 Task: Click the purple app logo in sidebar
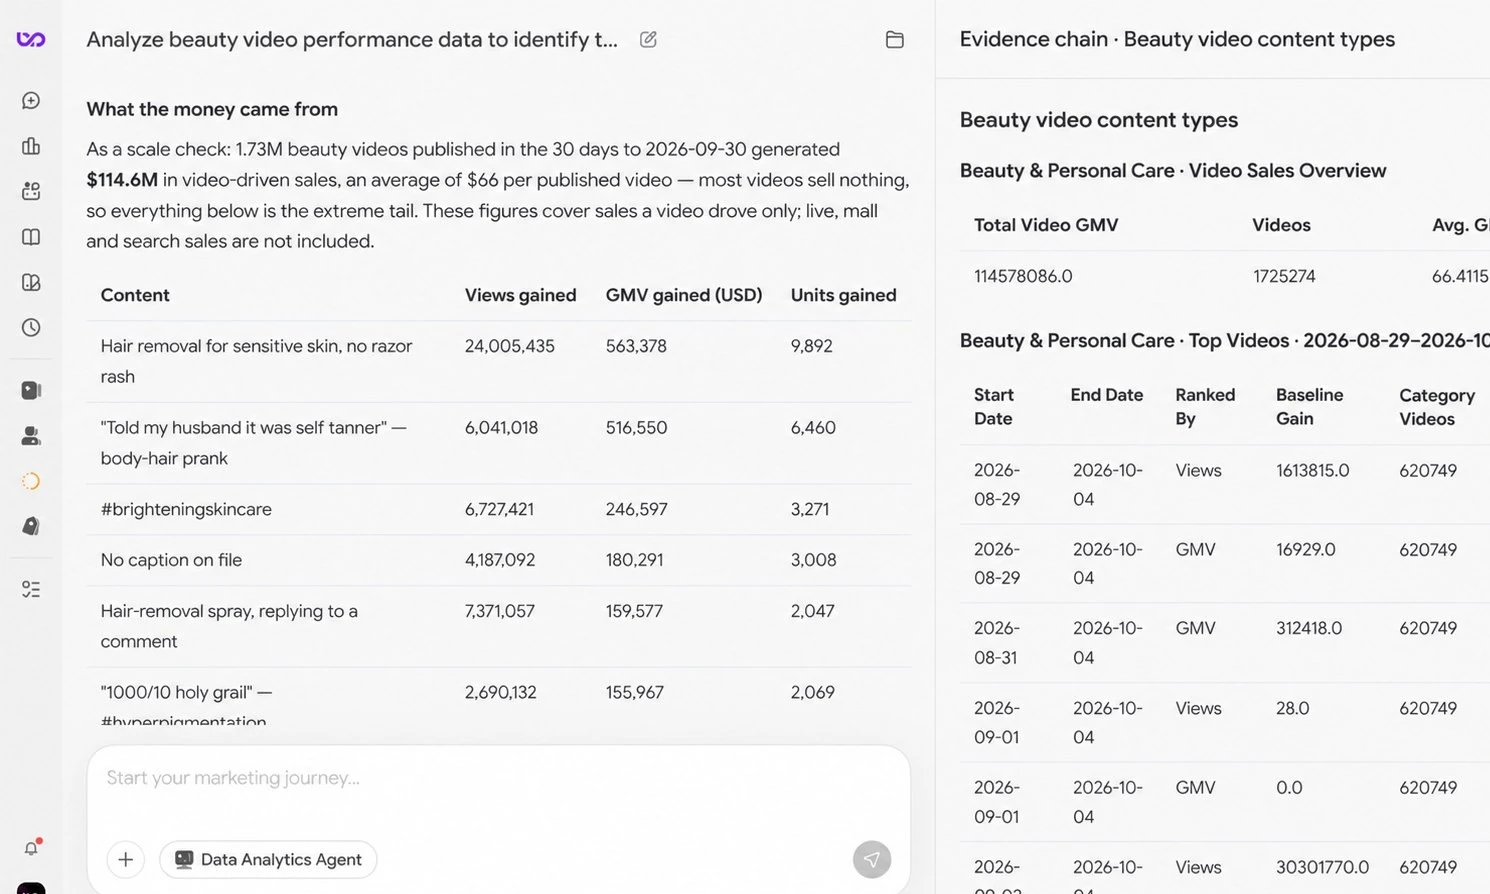pyautogui.click(x=31, y=39)
